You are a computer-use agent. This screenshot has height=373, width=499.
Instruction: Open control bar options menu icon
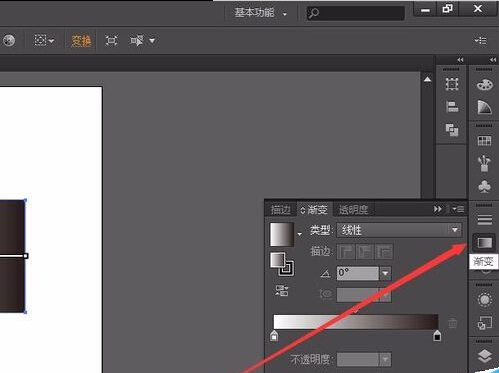(x=481, y=41)
